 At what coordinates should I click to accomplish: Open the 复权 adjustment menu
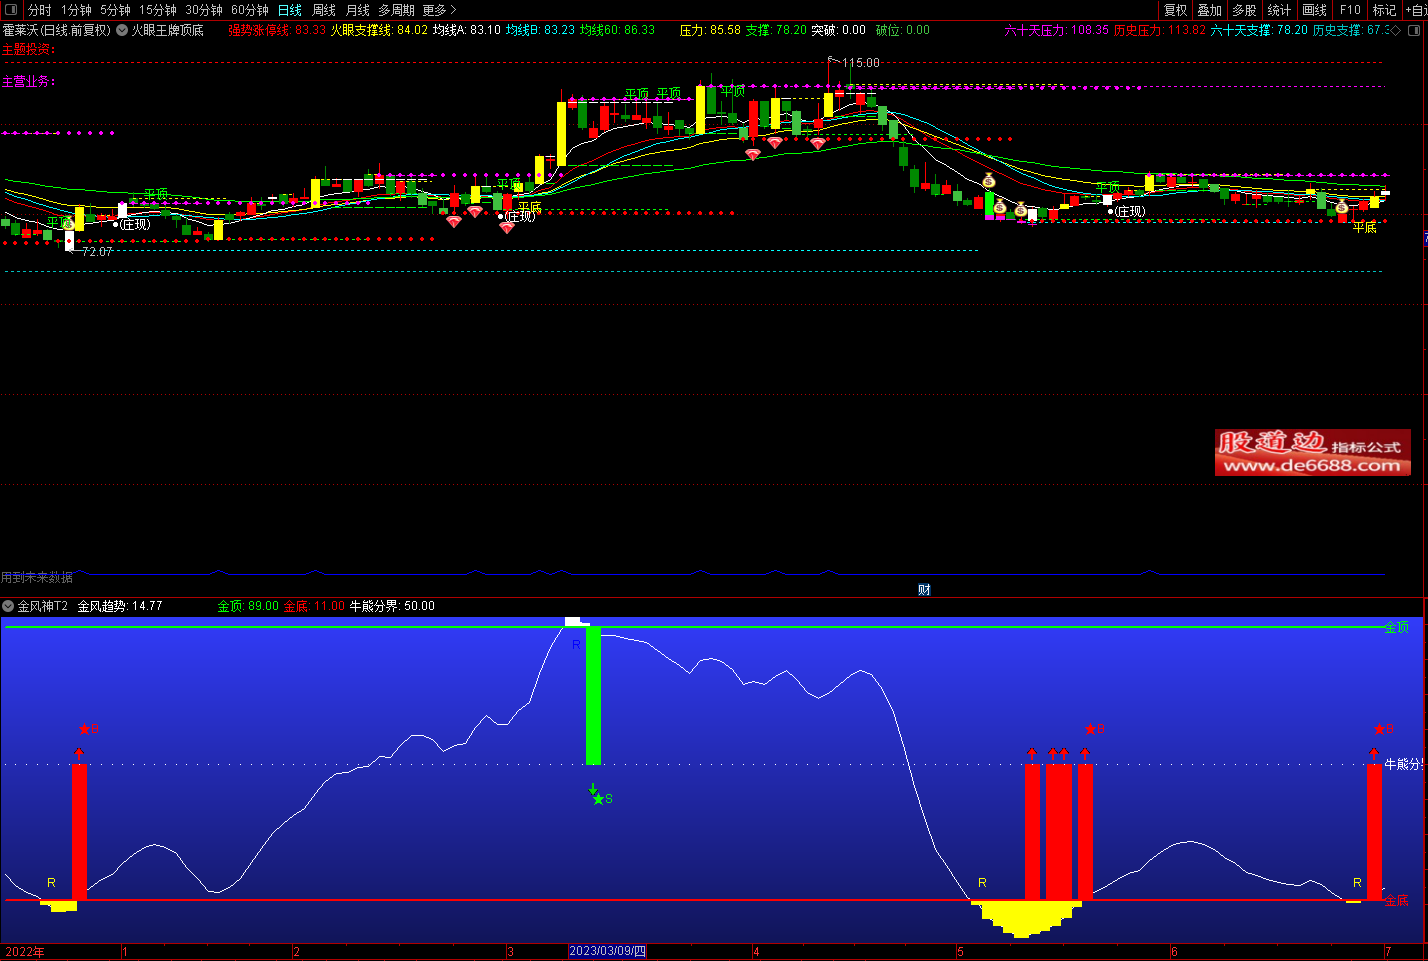click(1176, 10)
